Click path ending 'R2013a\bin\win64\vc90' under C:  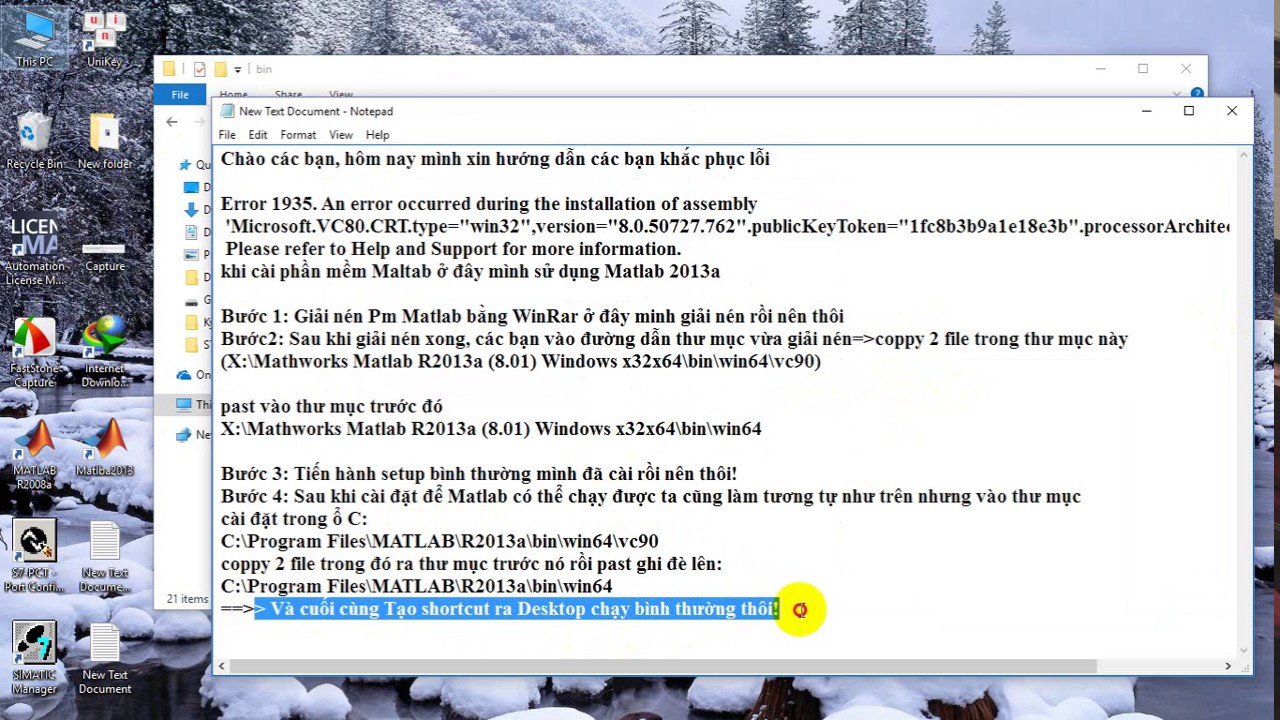[440, 541]
